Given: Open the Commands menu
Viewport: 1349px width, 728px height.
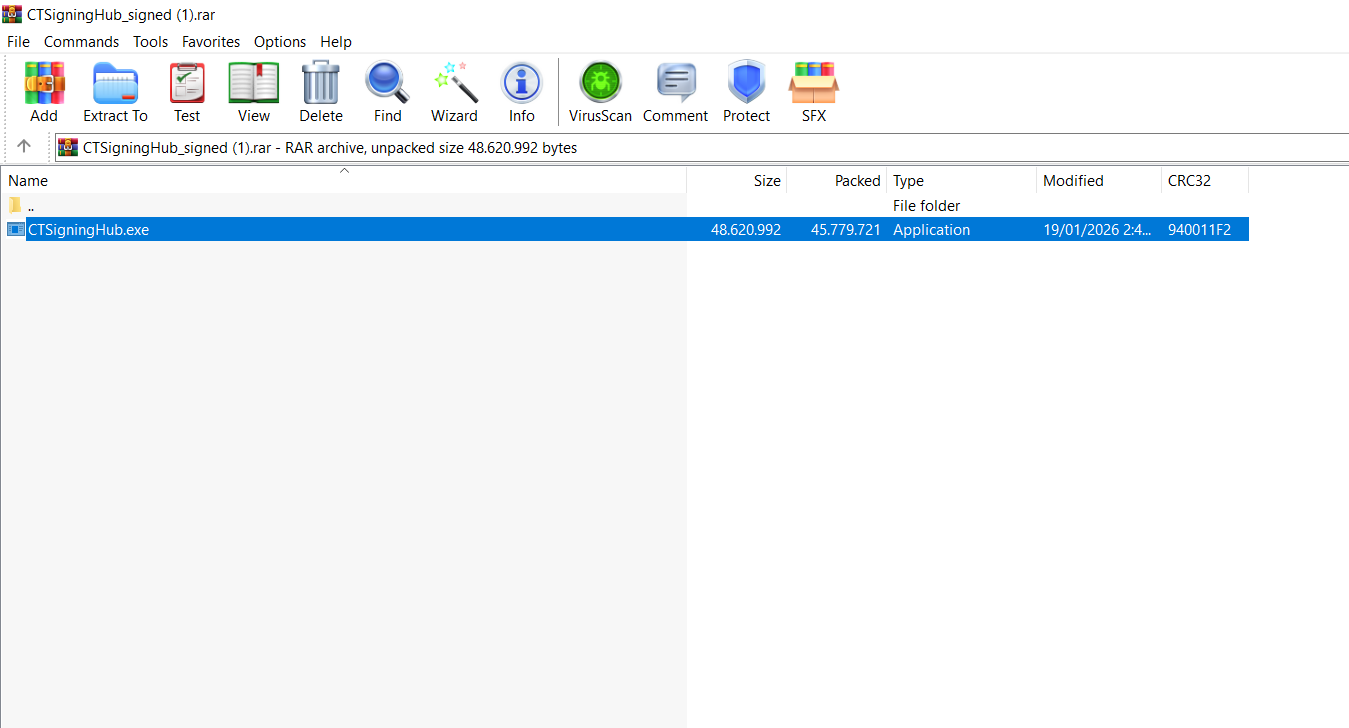Looking at the screenshot, I should point(81,42).
